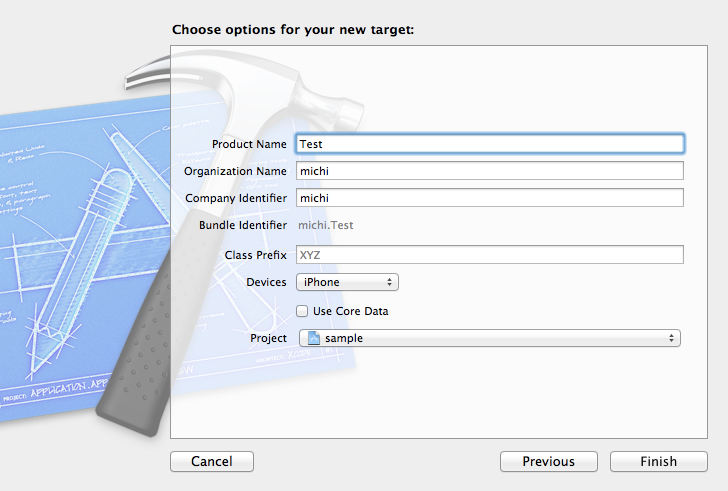Click the Finish button
This screenshot has width=728, height=491.
(658, 461)
